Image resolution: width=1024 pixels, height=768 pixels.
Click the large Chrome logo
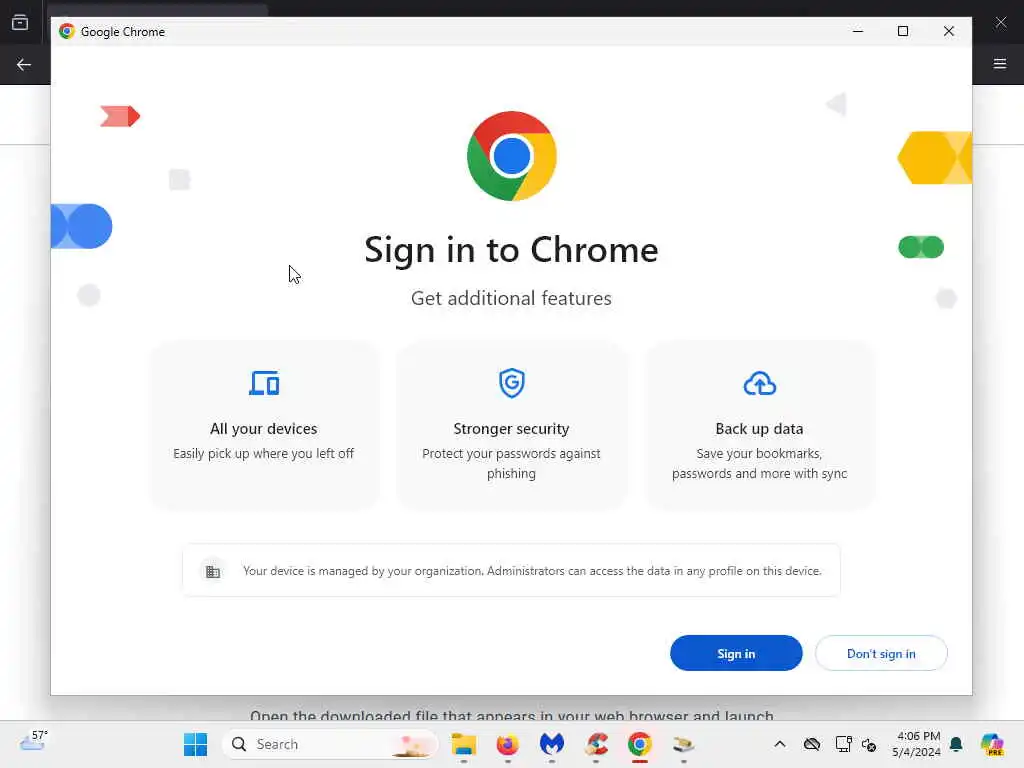511,156
